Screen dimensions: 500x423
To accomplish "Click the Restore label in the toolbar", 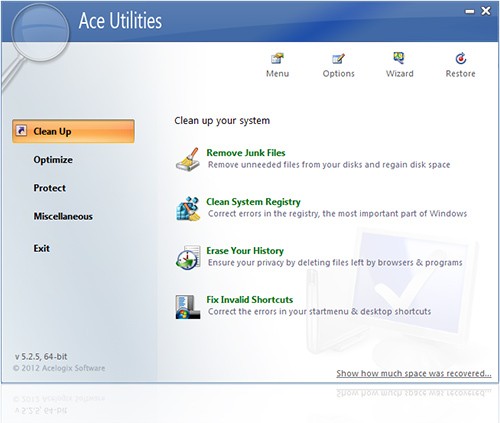I will [x=460, y=73].
